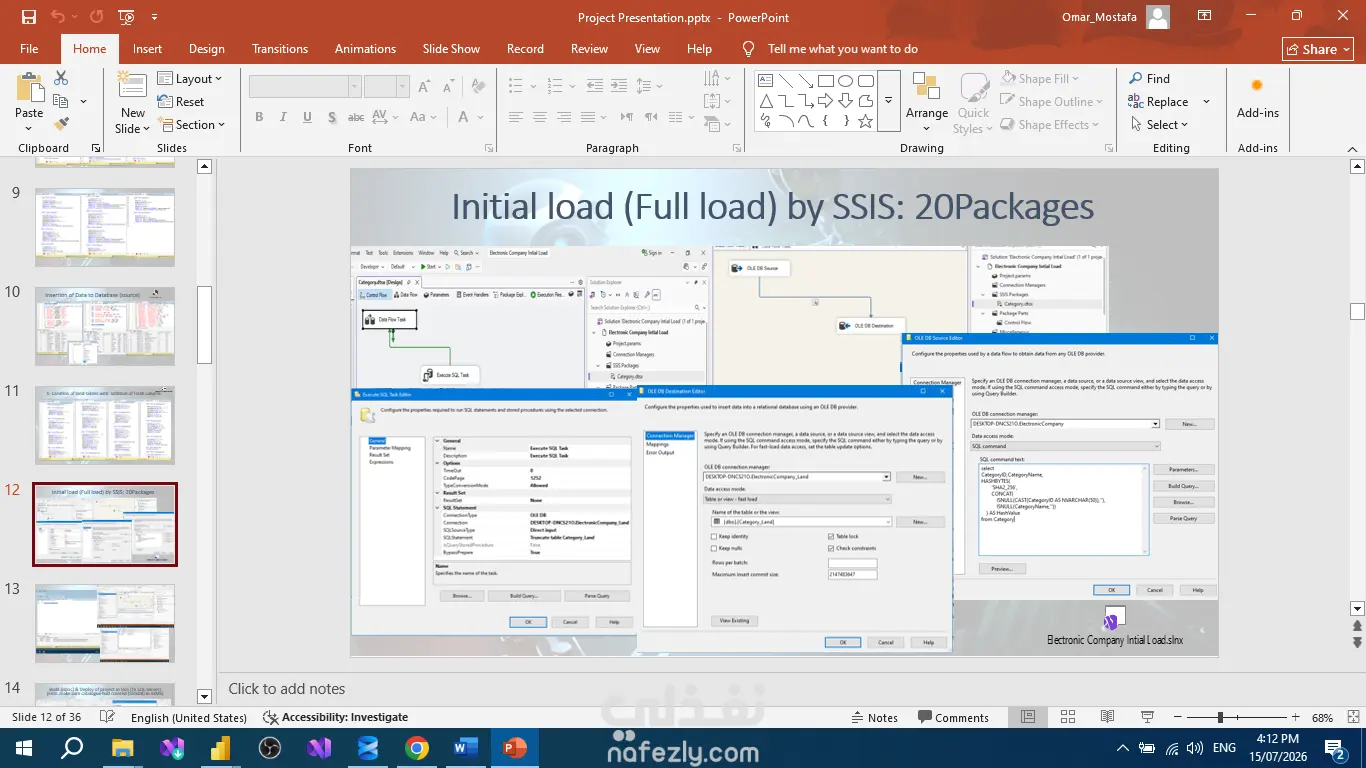
Task: Collapse the ribbon with the chevron
Action: [1353, 148]
